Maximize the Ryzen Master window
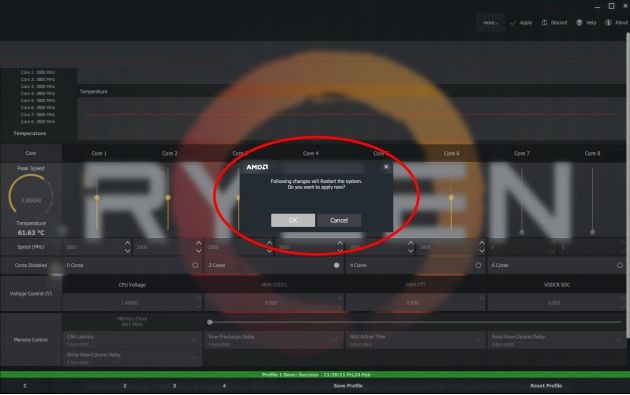This screenshot has width=630, height=395. (x=611, y=6)
